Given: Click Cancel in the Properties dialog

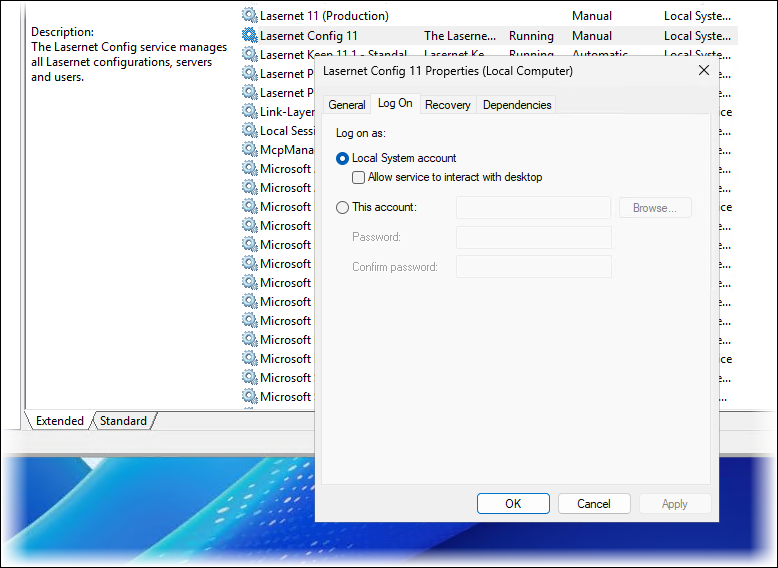Looking at the screenshot, I should click(594, 504).
